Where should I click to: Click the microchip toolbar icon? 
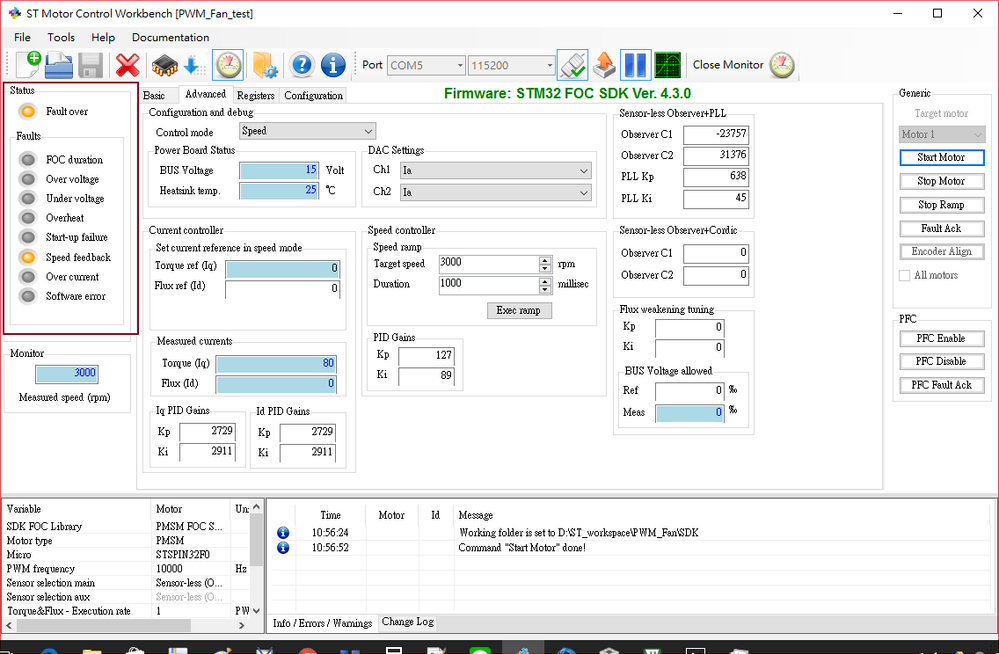(x=164, y=65)
